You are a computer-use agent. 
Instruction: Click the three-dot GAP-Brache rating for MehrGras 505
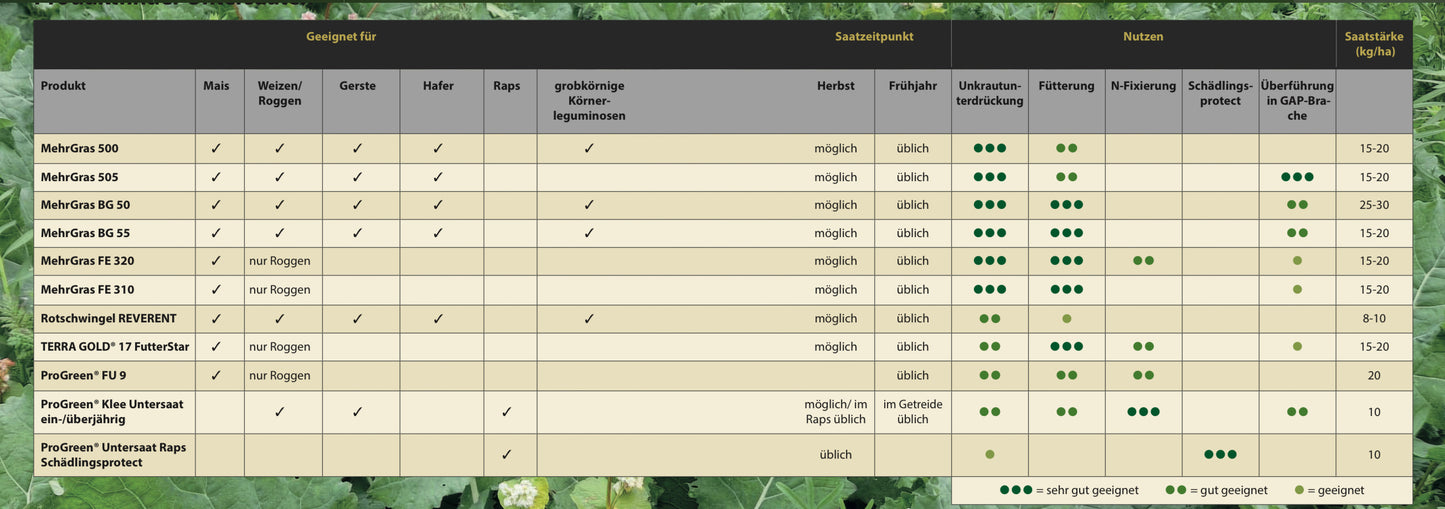(1297, 177)
